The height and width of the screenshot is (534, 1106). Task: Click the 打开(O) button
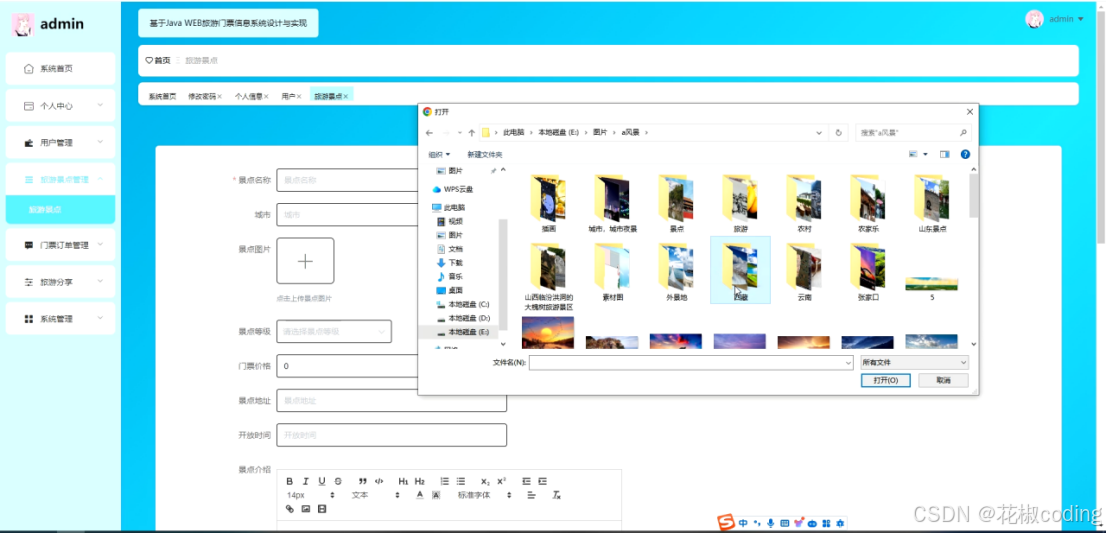point(886,380)
